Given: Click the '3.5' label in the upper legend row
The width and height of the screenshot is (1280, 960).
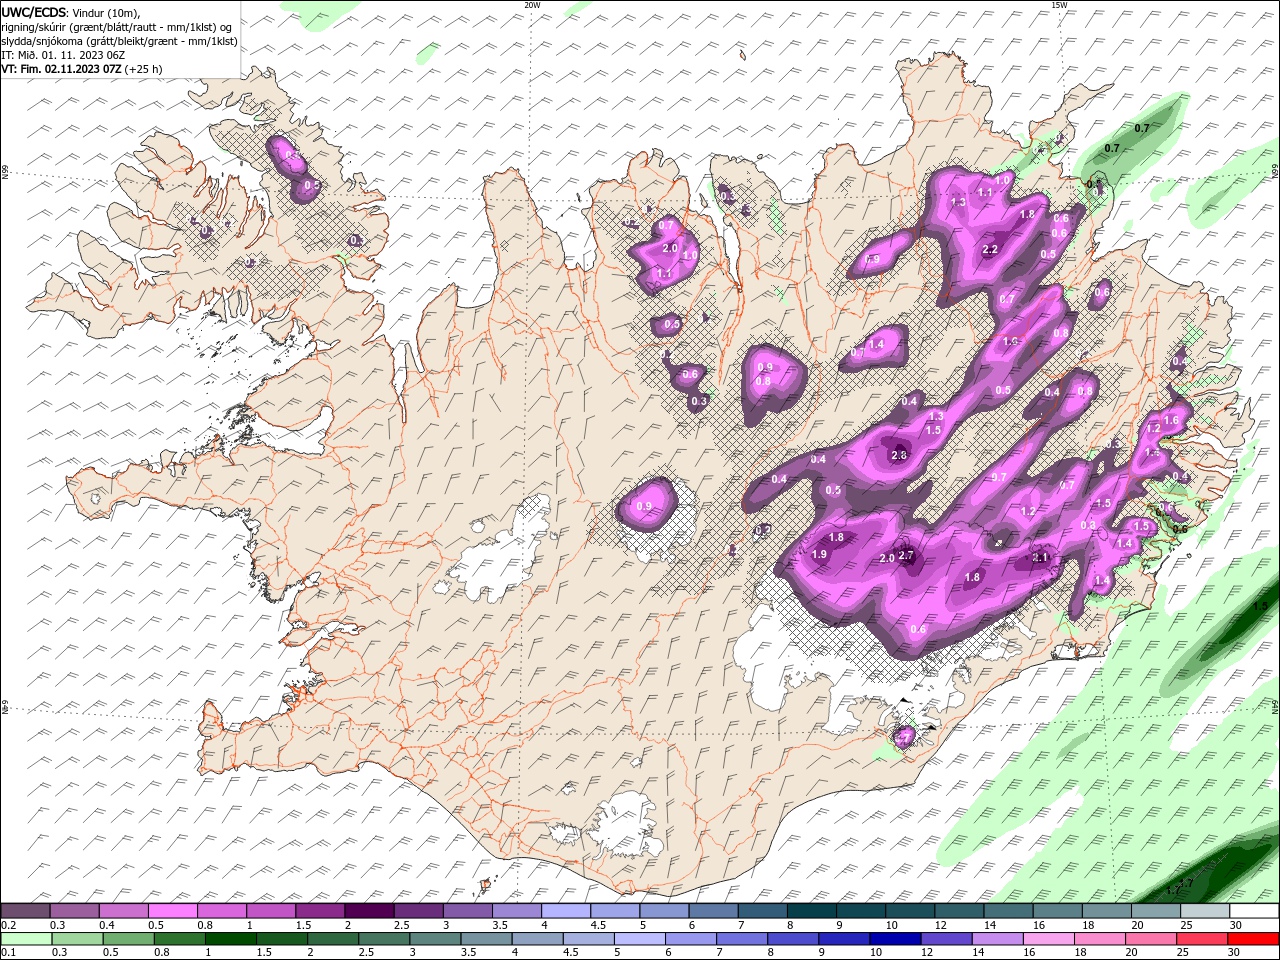Looking at the screenshot, I should (x=500, y=925).
